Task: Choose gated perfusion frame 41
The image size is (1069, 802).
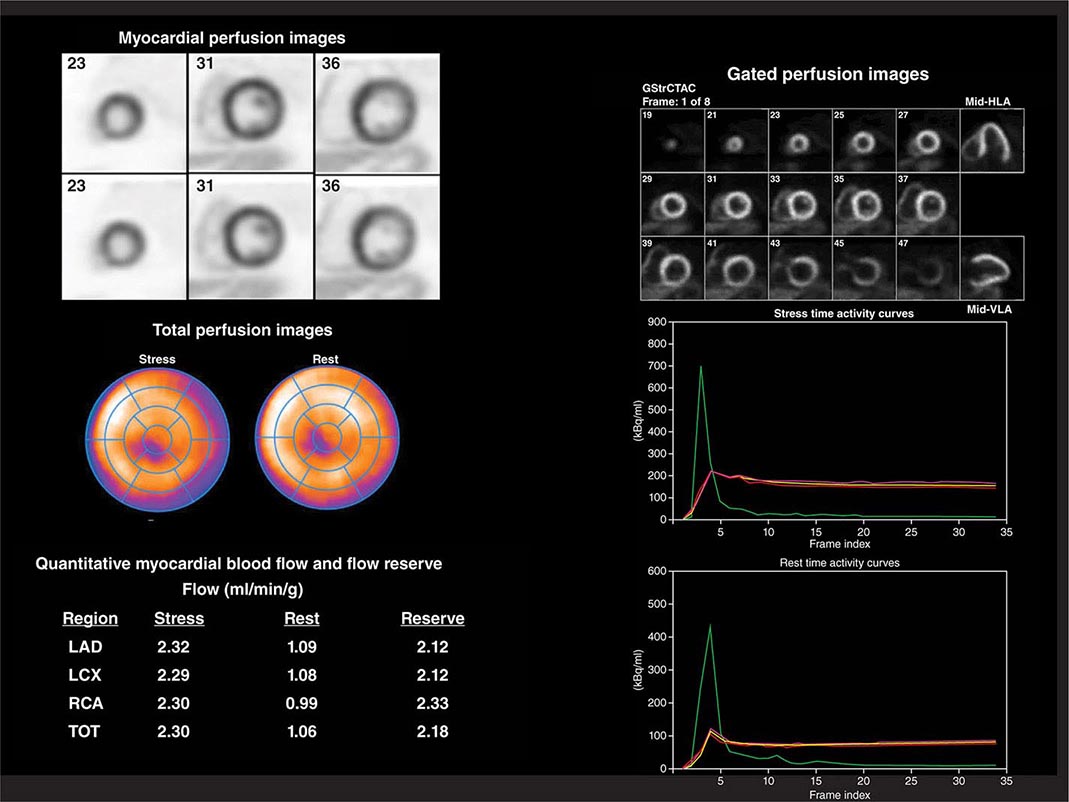Action: pos(736,268)
